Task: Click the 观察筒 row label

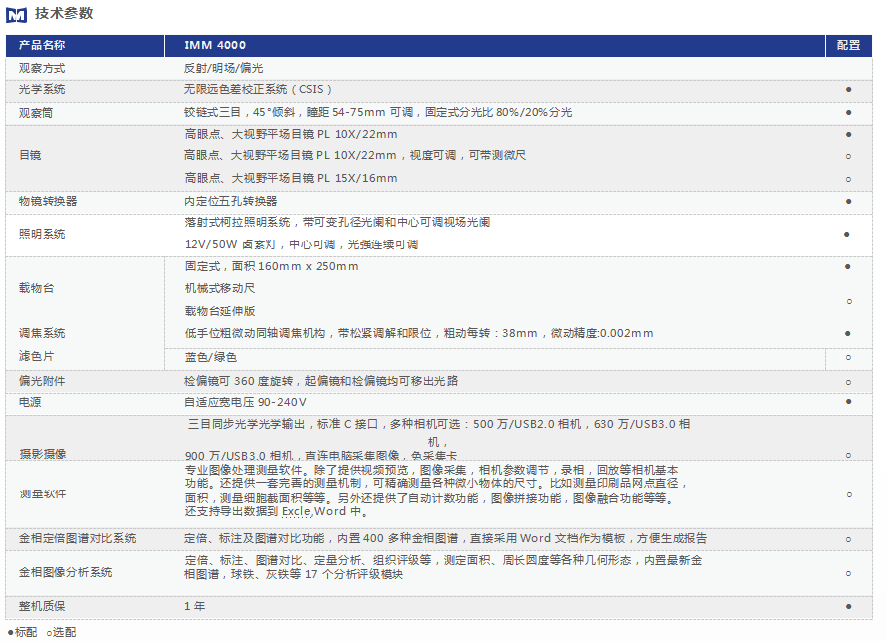Action: pyautogui.click(x=36, y=113)
